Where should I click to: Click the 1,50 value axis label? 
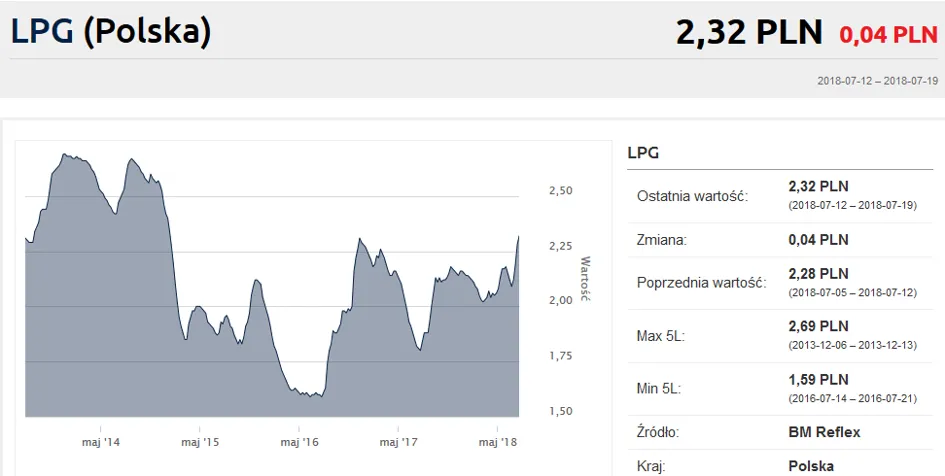click(x=560, y=411)
